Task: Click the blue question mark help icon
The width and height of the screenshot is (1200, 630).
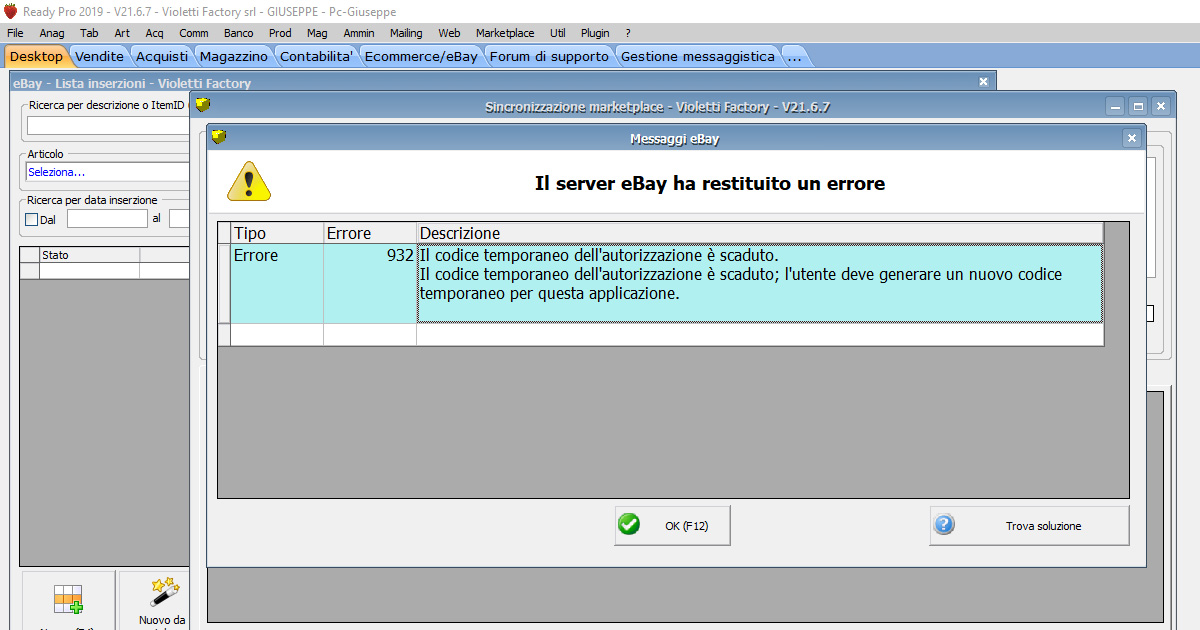Action: pos(944,525)
